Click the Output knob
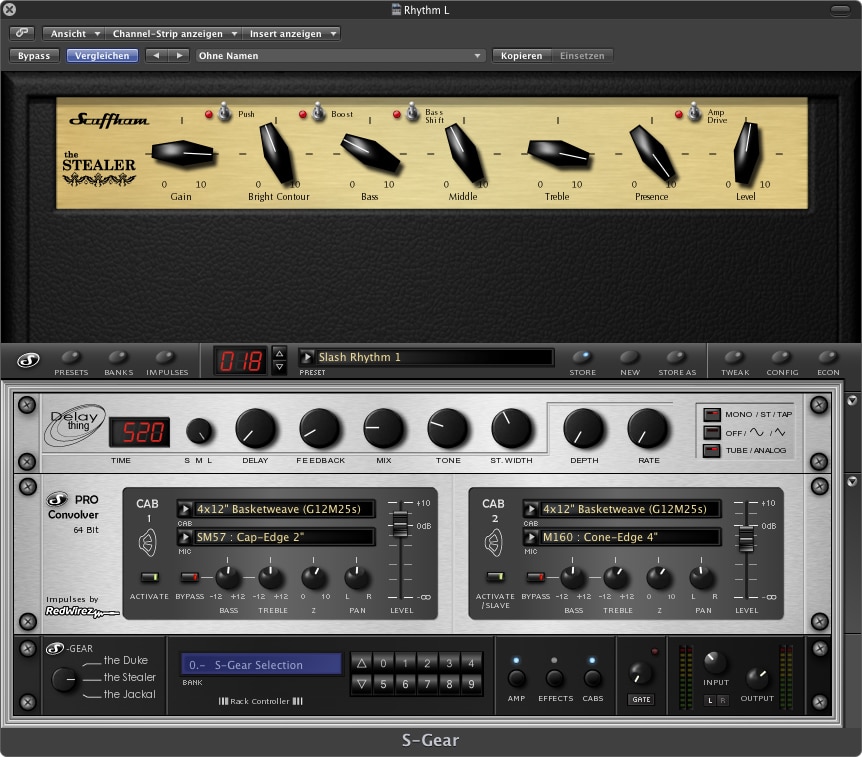862x757 pixels. point(757,679)
